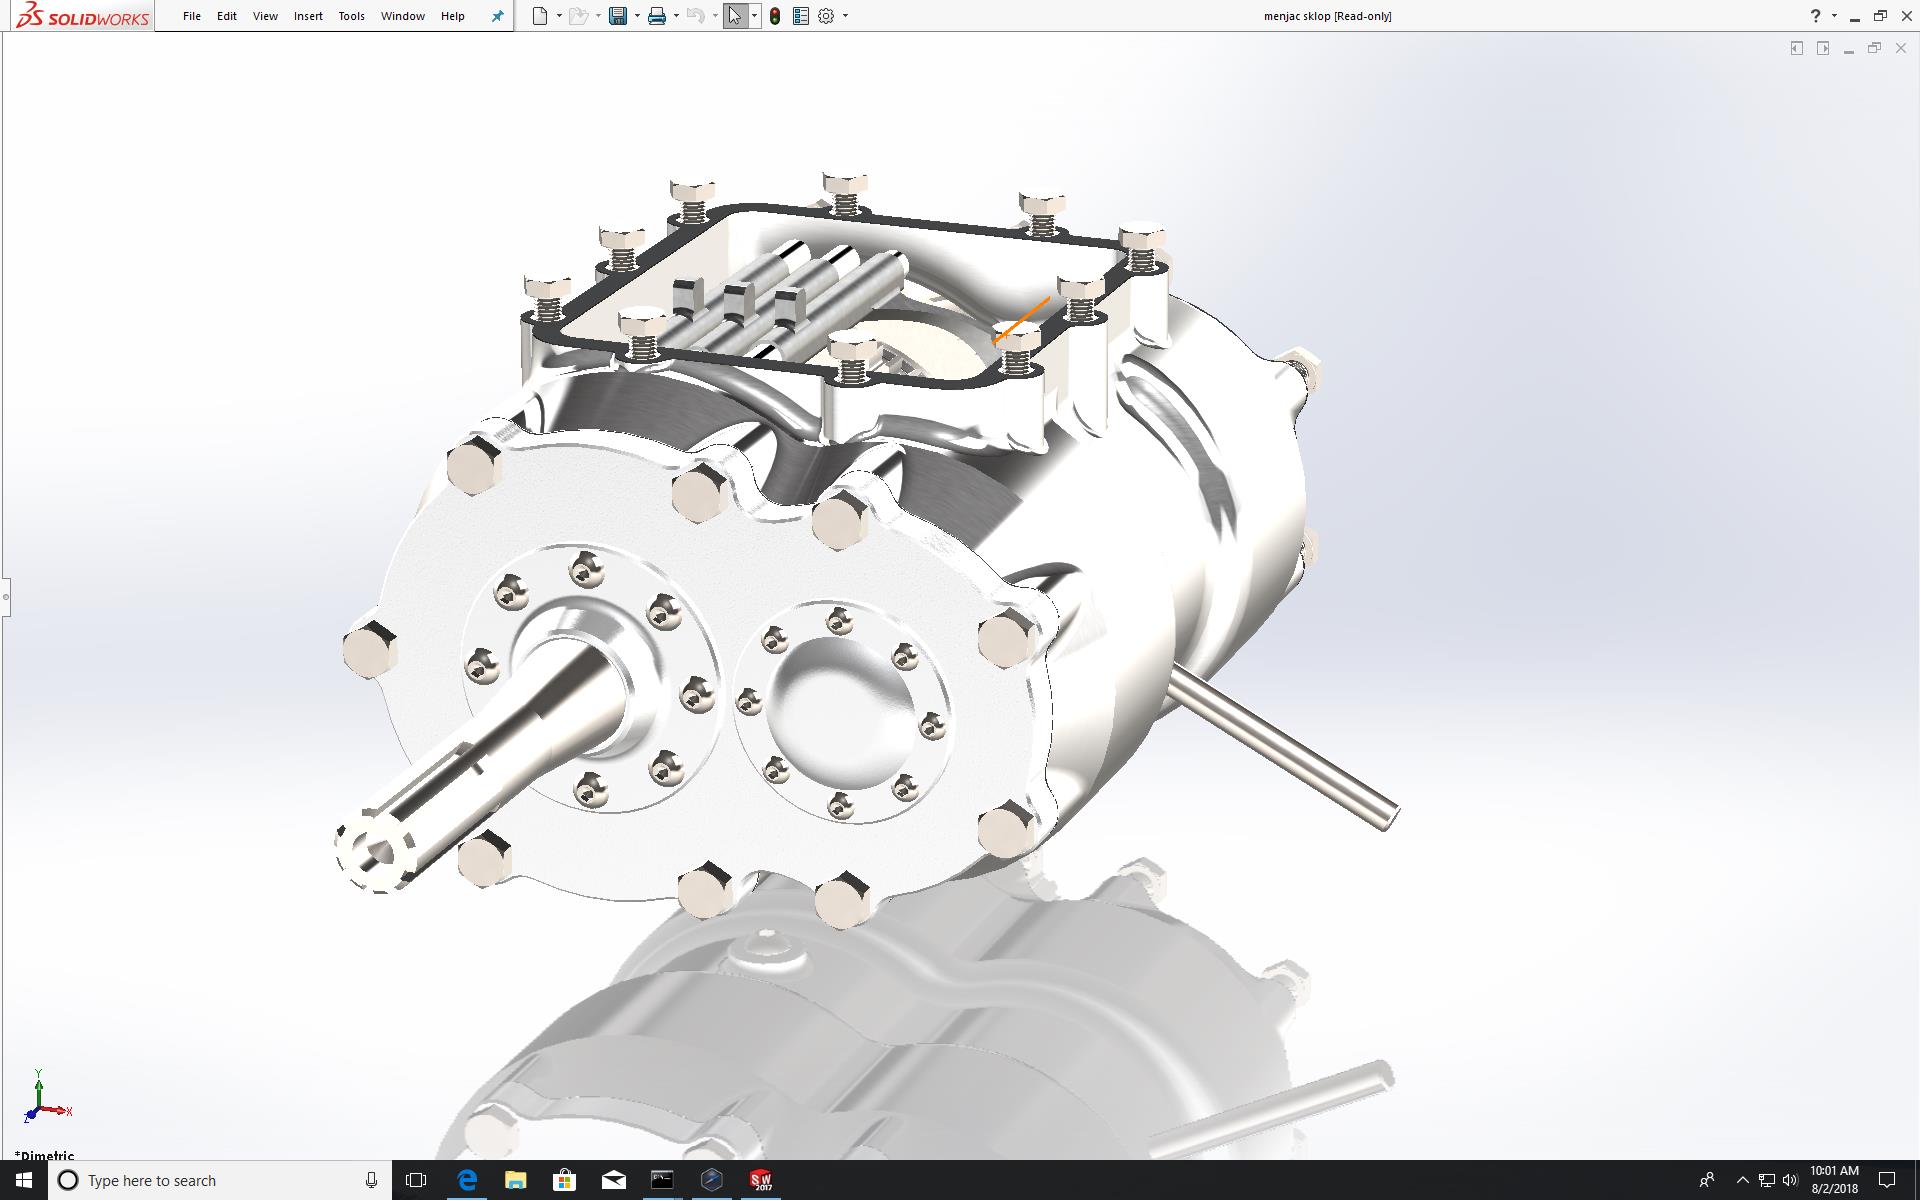Expand the Print dropdown arrow

click(676, 16)
